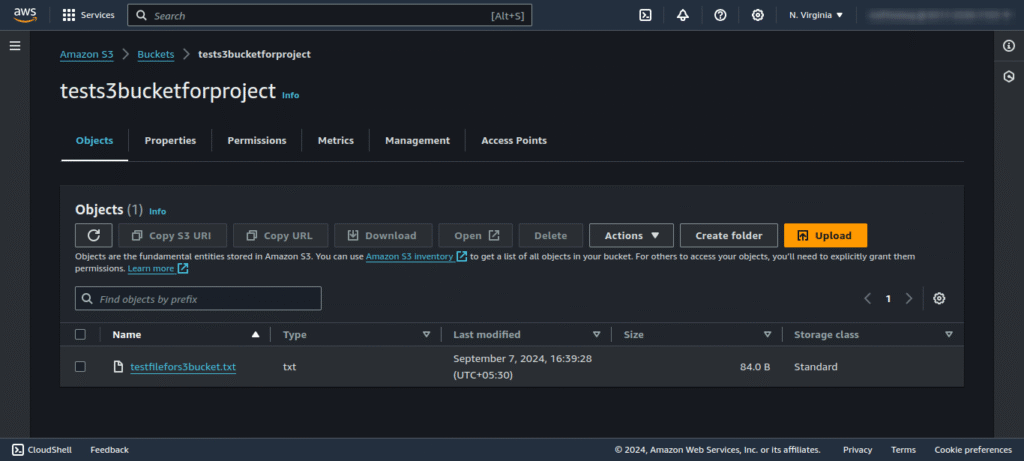This screenshot has height=461, width=1024.
Task: Open table preferences gear icon
Action: tap(939, 298)
